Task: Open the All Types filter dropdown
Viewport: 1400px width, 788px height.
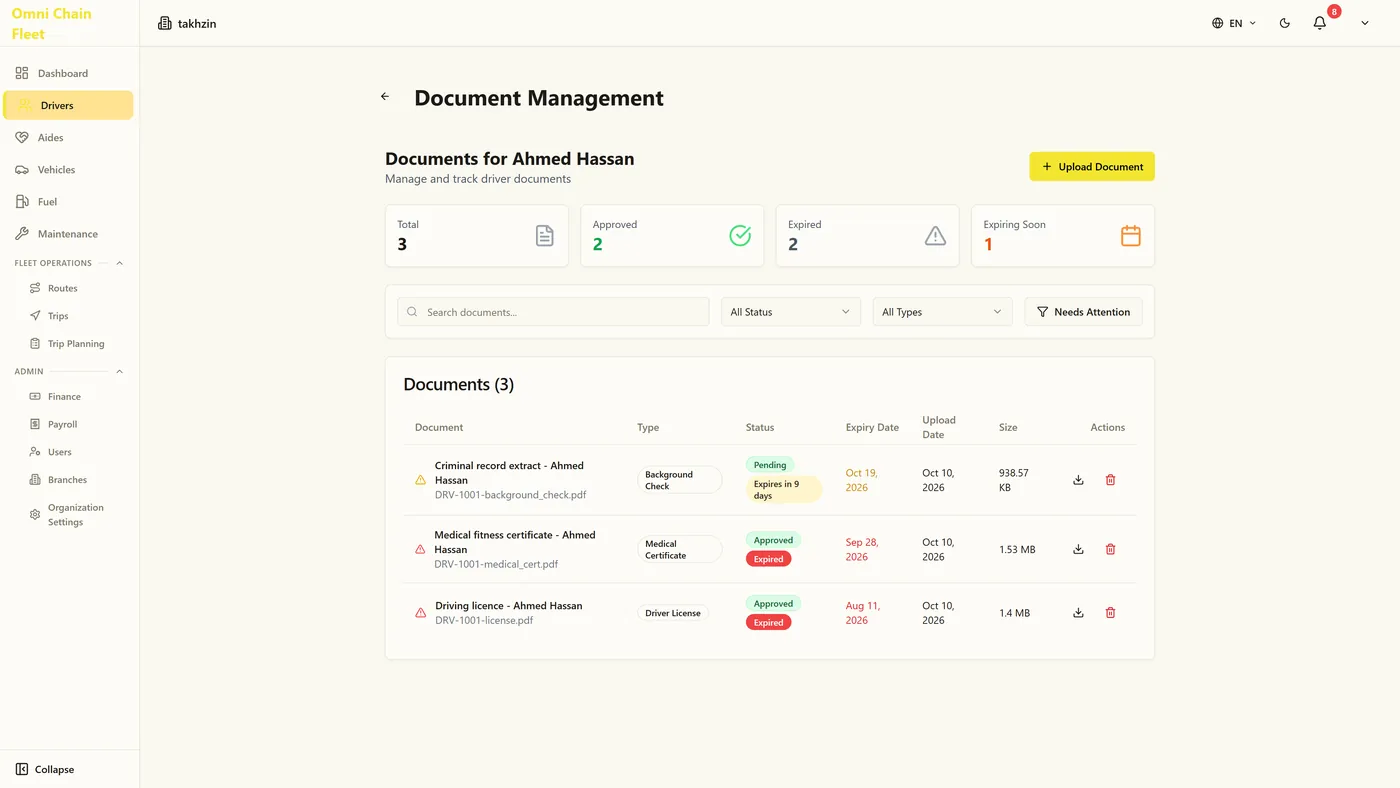Action: point(942,312)
